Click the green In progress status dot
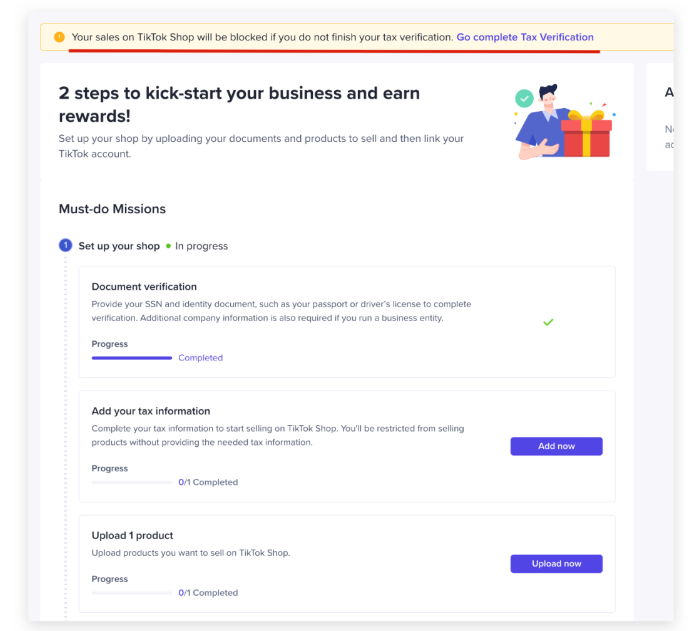Screen dimensions: 697x631 click(x=168, y=246)
